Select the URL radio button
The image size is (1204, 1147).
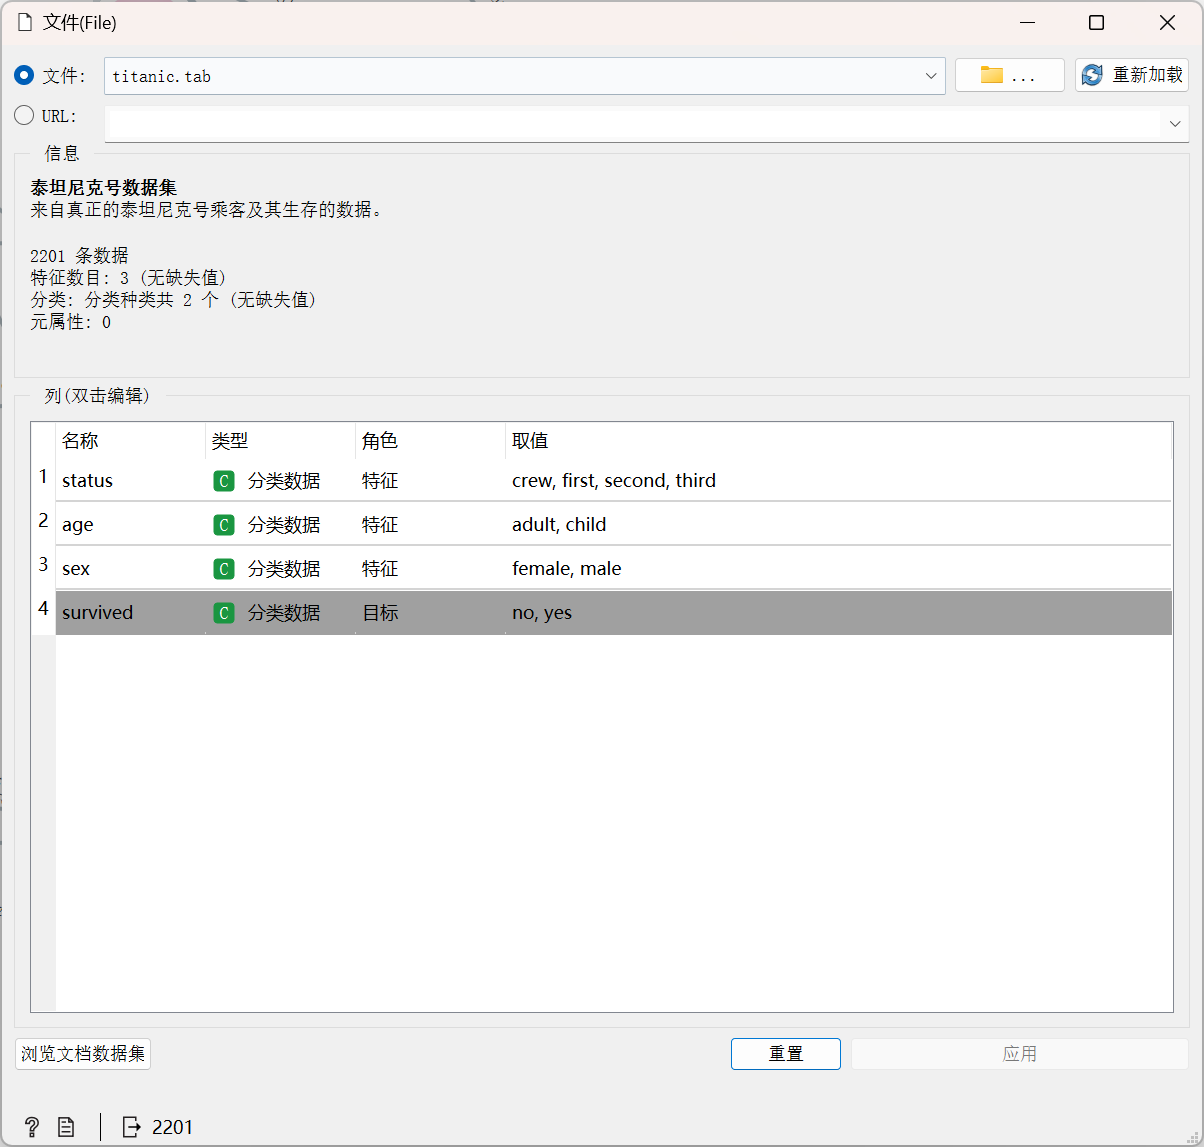click(24, 115)
